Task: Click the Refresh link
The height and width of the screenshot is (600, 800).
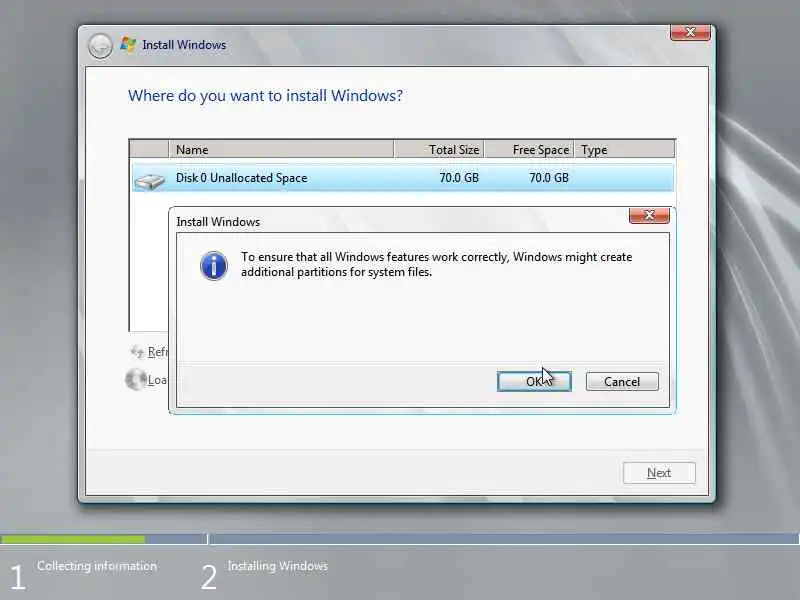Action: click(158, 352)
